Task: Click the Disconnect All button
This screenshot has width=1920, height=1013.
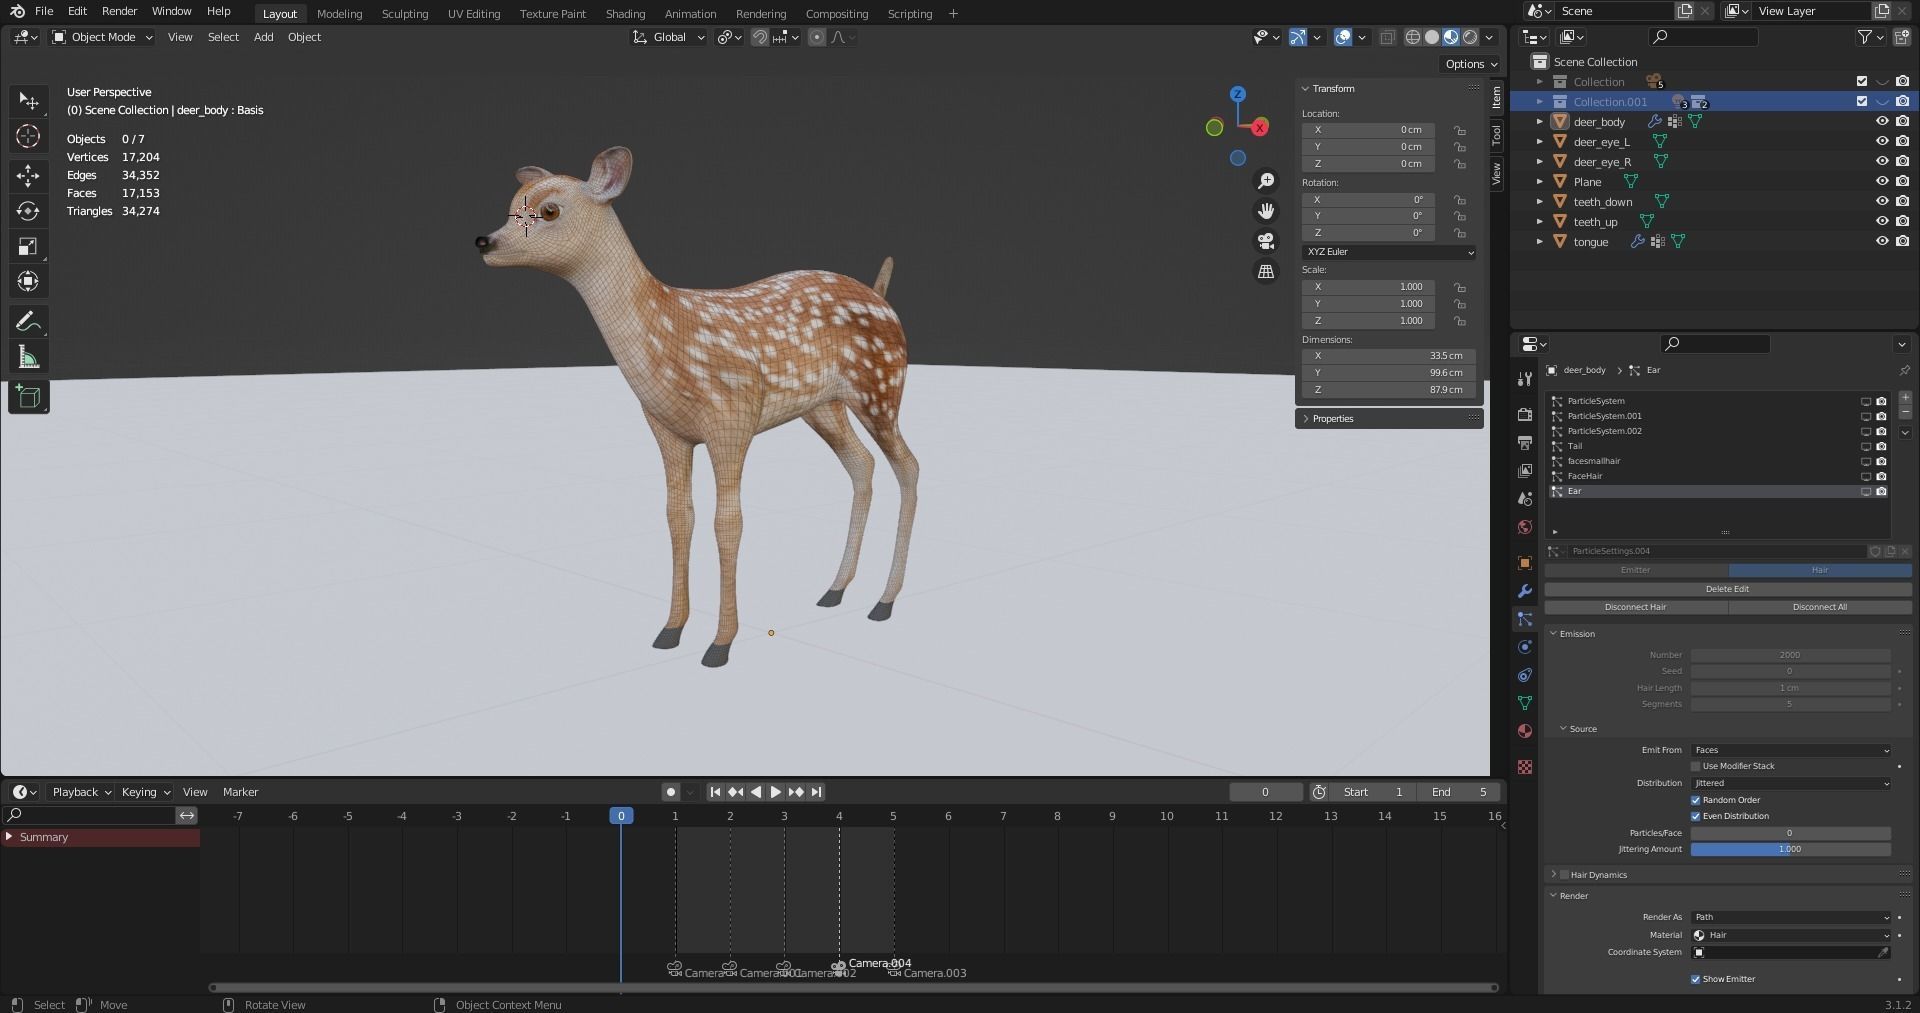Action: [x=1819, y=607]
